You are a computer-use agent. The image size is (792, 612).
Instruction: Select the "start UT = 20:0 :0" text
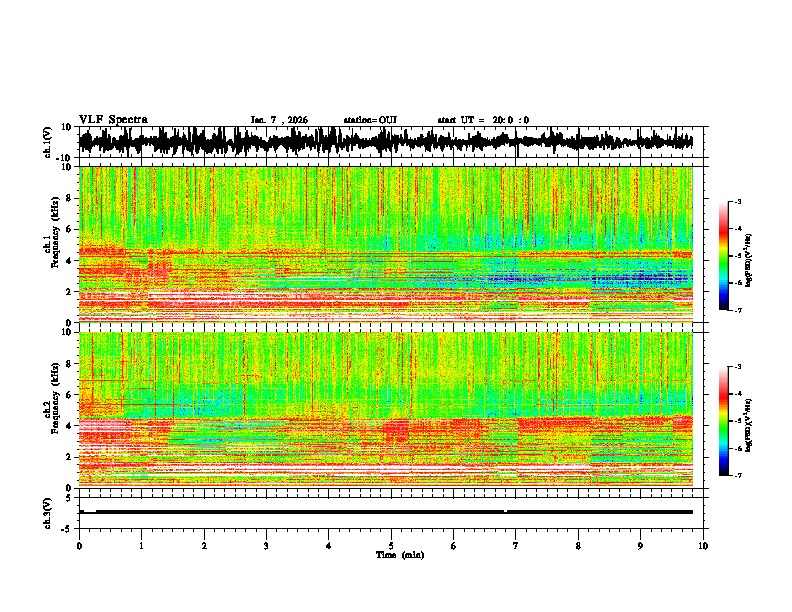point(483,120)
